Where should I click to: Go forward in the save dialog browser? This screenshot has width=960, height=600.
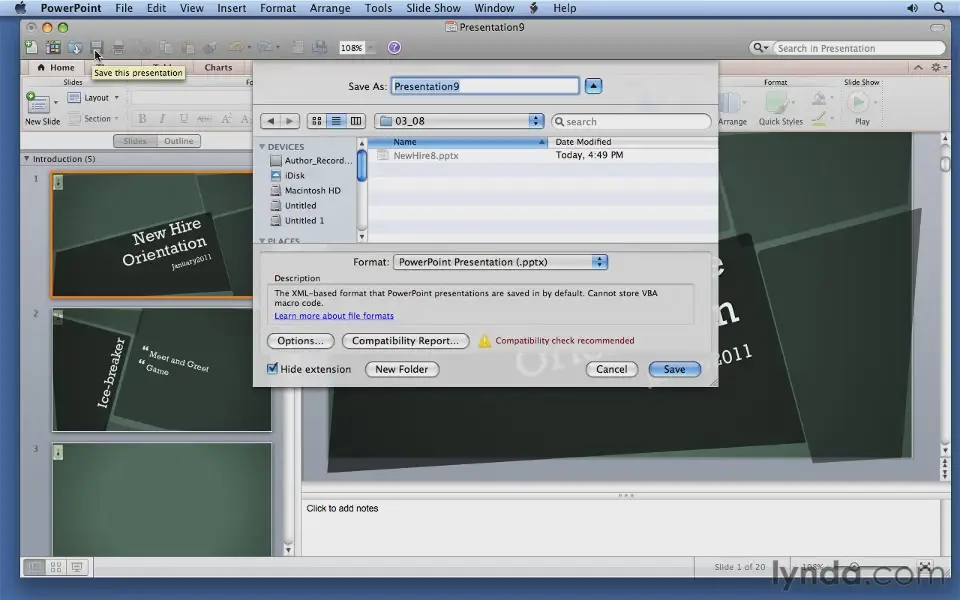tap(290, 121)
